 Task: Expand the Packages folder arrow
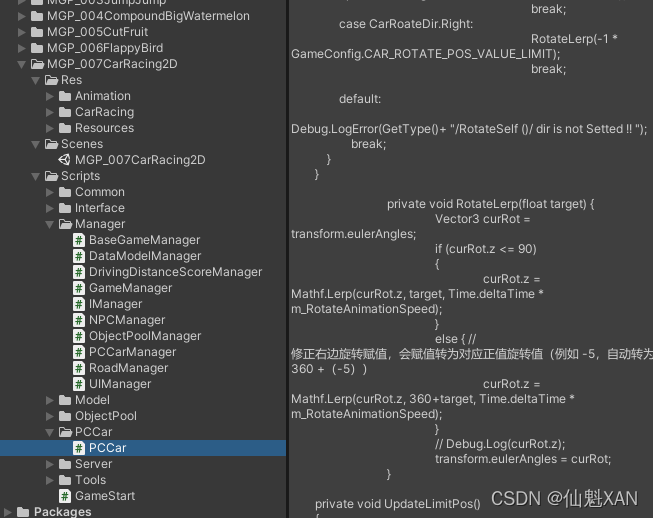pos(8,512)
